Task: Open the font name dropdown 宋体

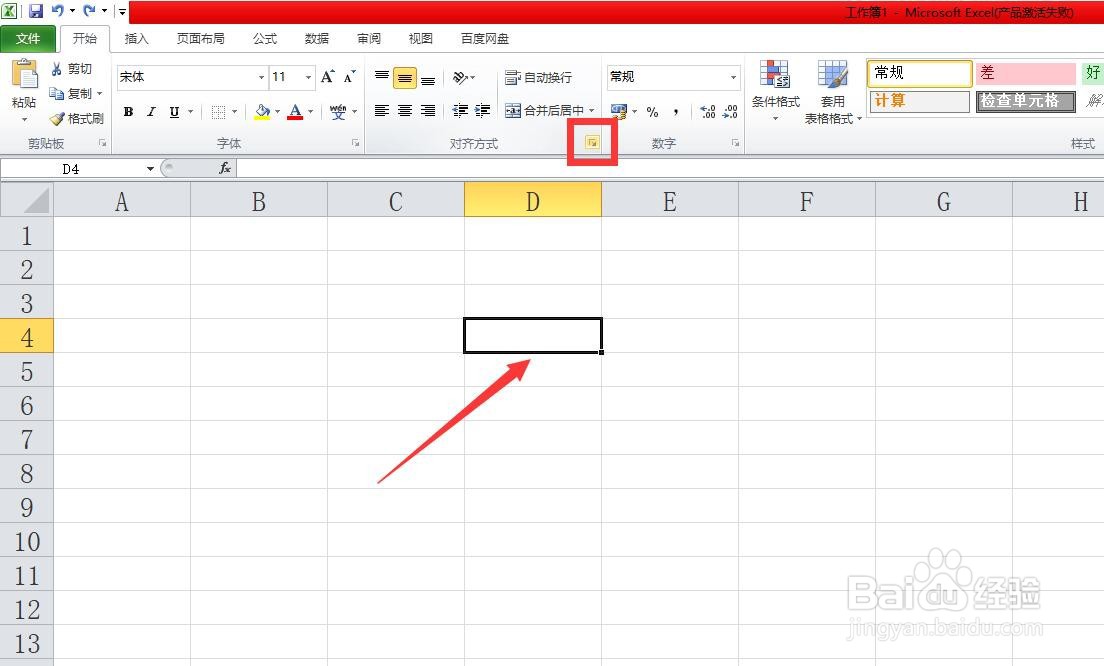Action: coord(261,77)
